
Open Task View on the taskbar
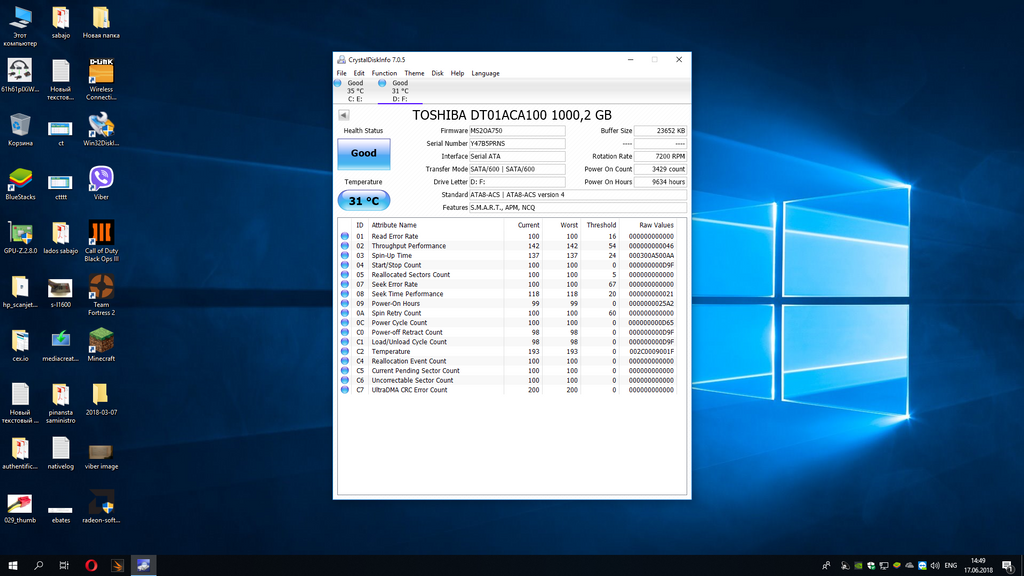coord(64,566)
